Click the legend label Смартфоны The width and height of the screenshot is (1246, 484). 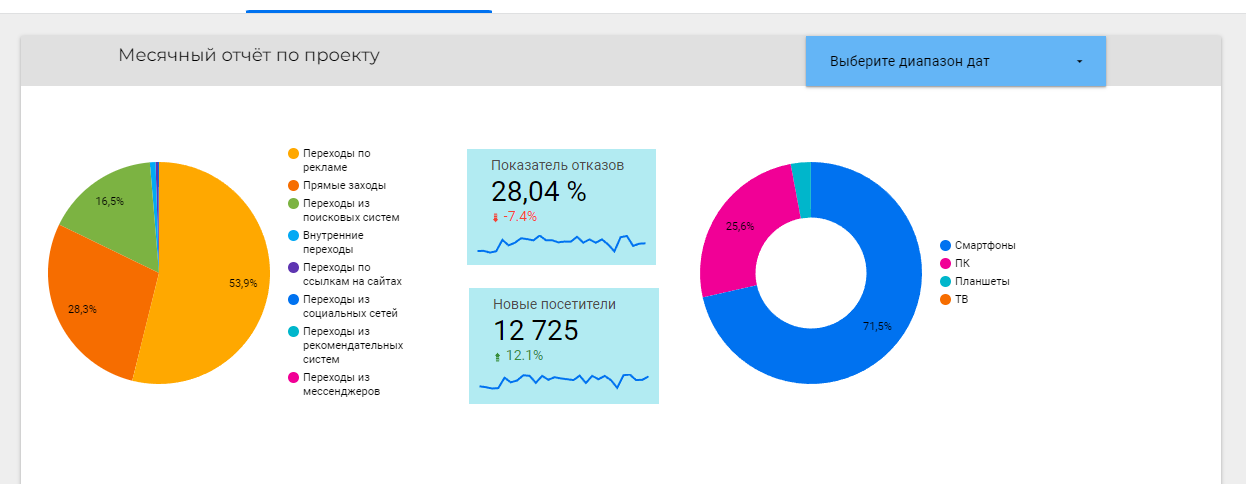tap(985, 245)
